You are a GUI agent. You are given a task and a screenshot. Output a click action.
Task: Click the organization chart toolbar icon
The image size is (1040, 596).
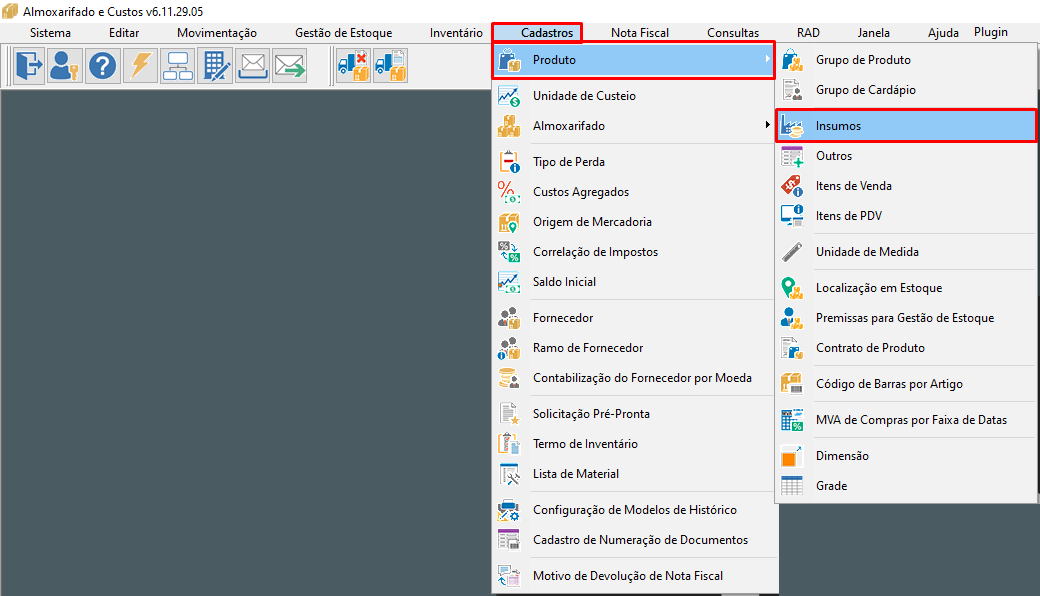point(178,66)
